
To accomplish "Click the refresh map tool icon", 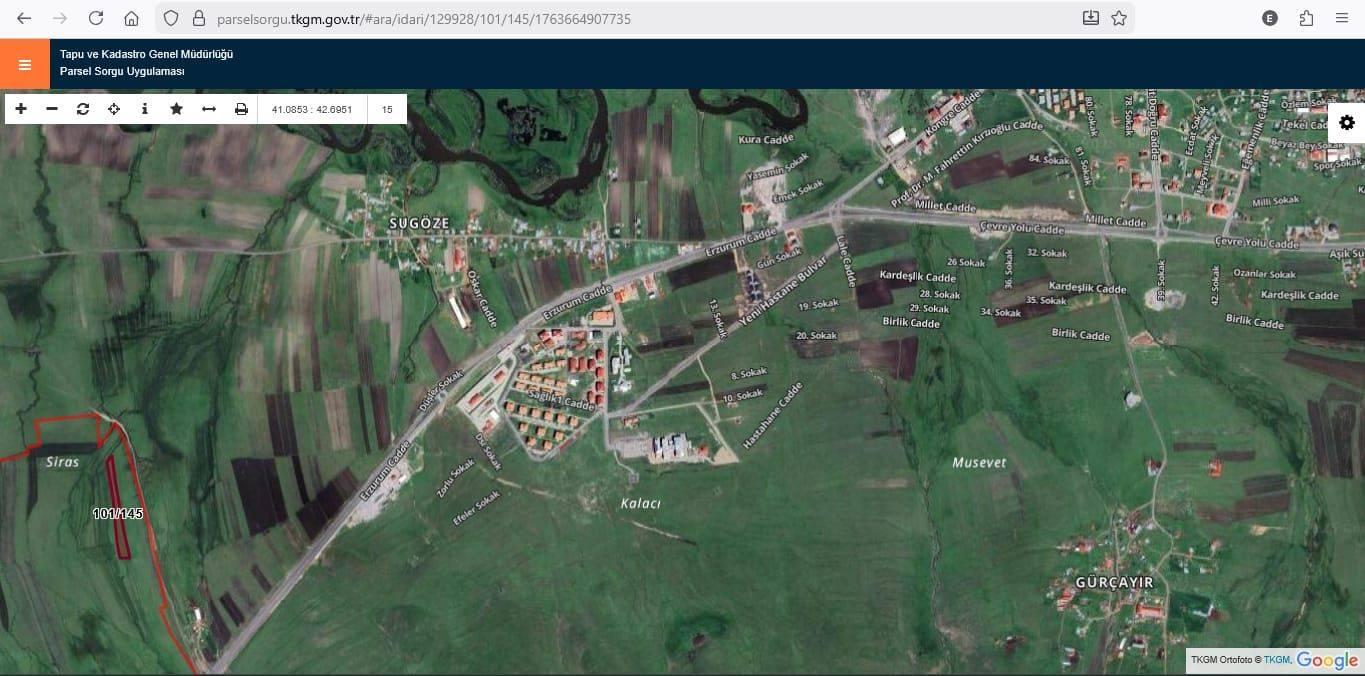I will click(x=83, y=109).
